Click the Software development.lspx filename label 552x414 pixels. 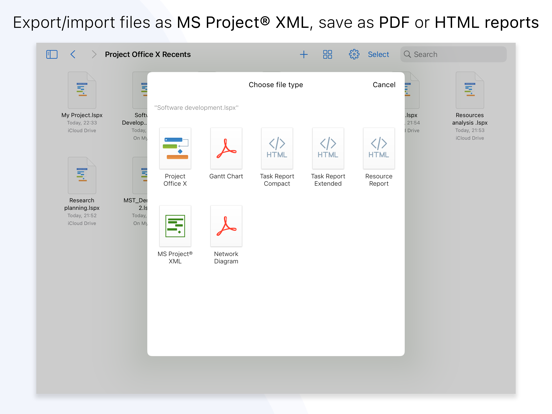coord(196,108)
